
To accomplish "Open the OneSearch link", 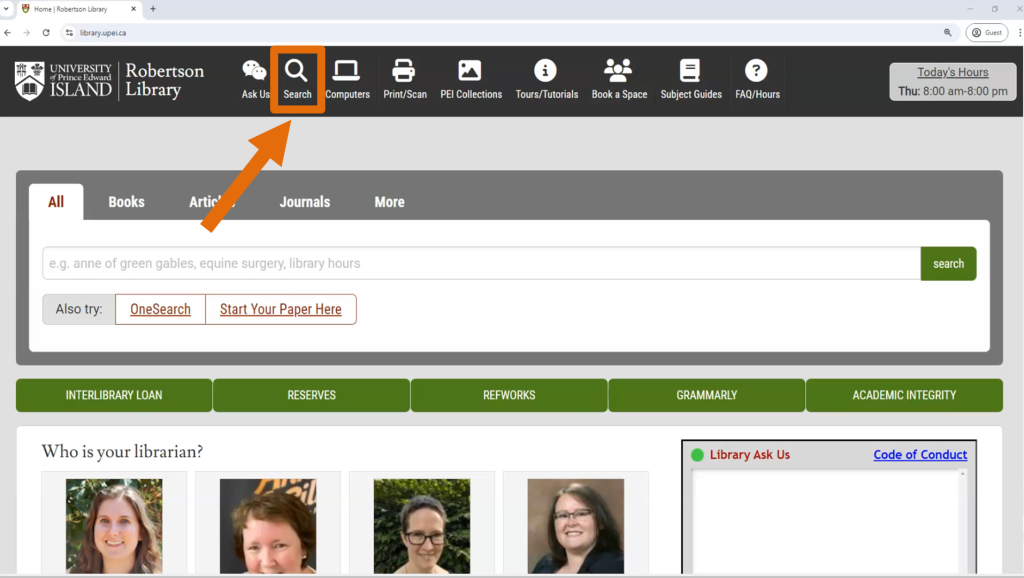I will click(159, 309).
